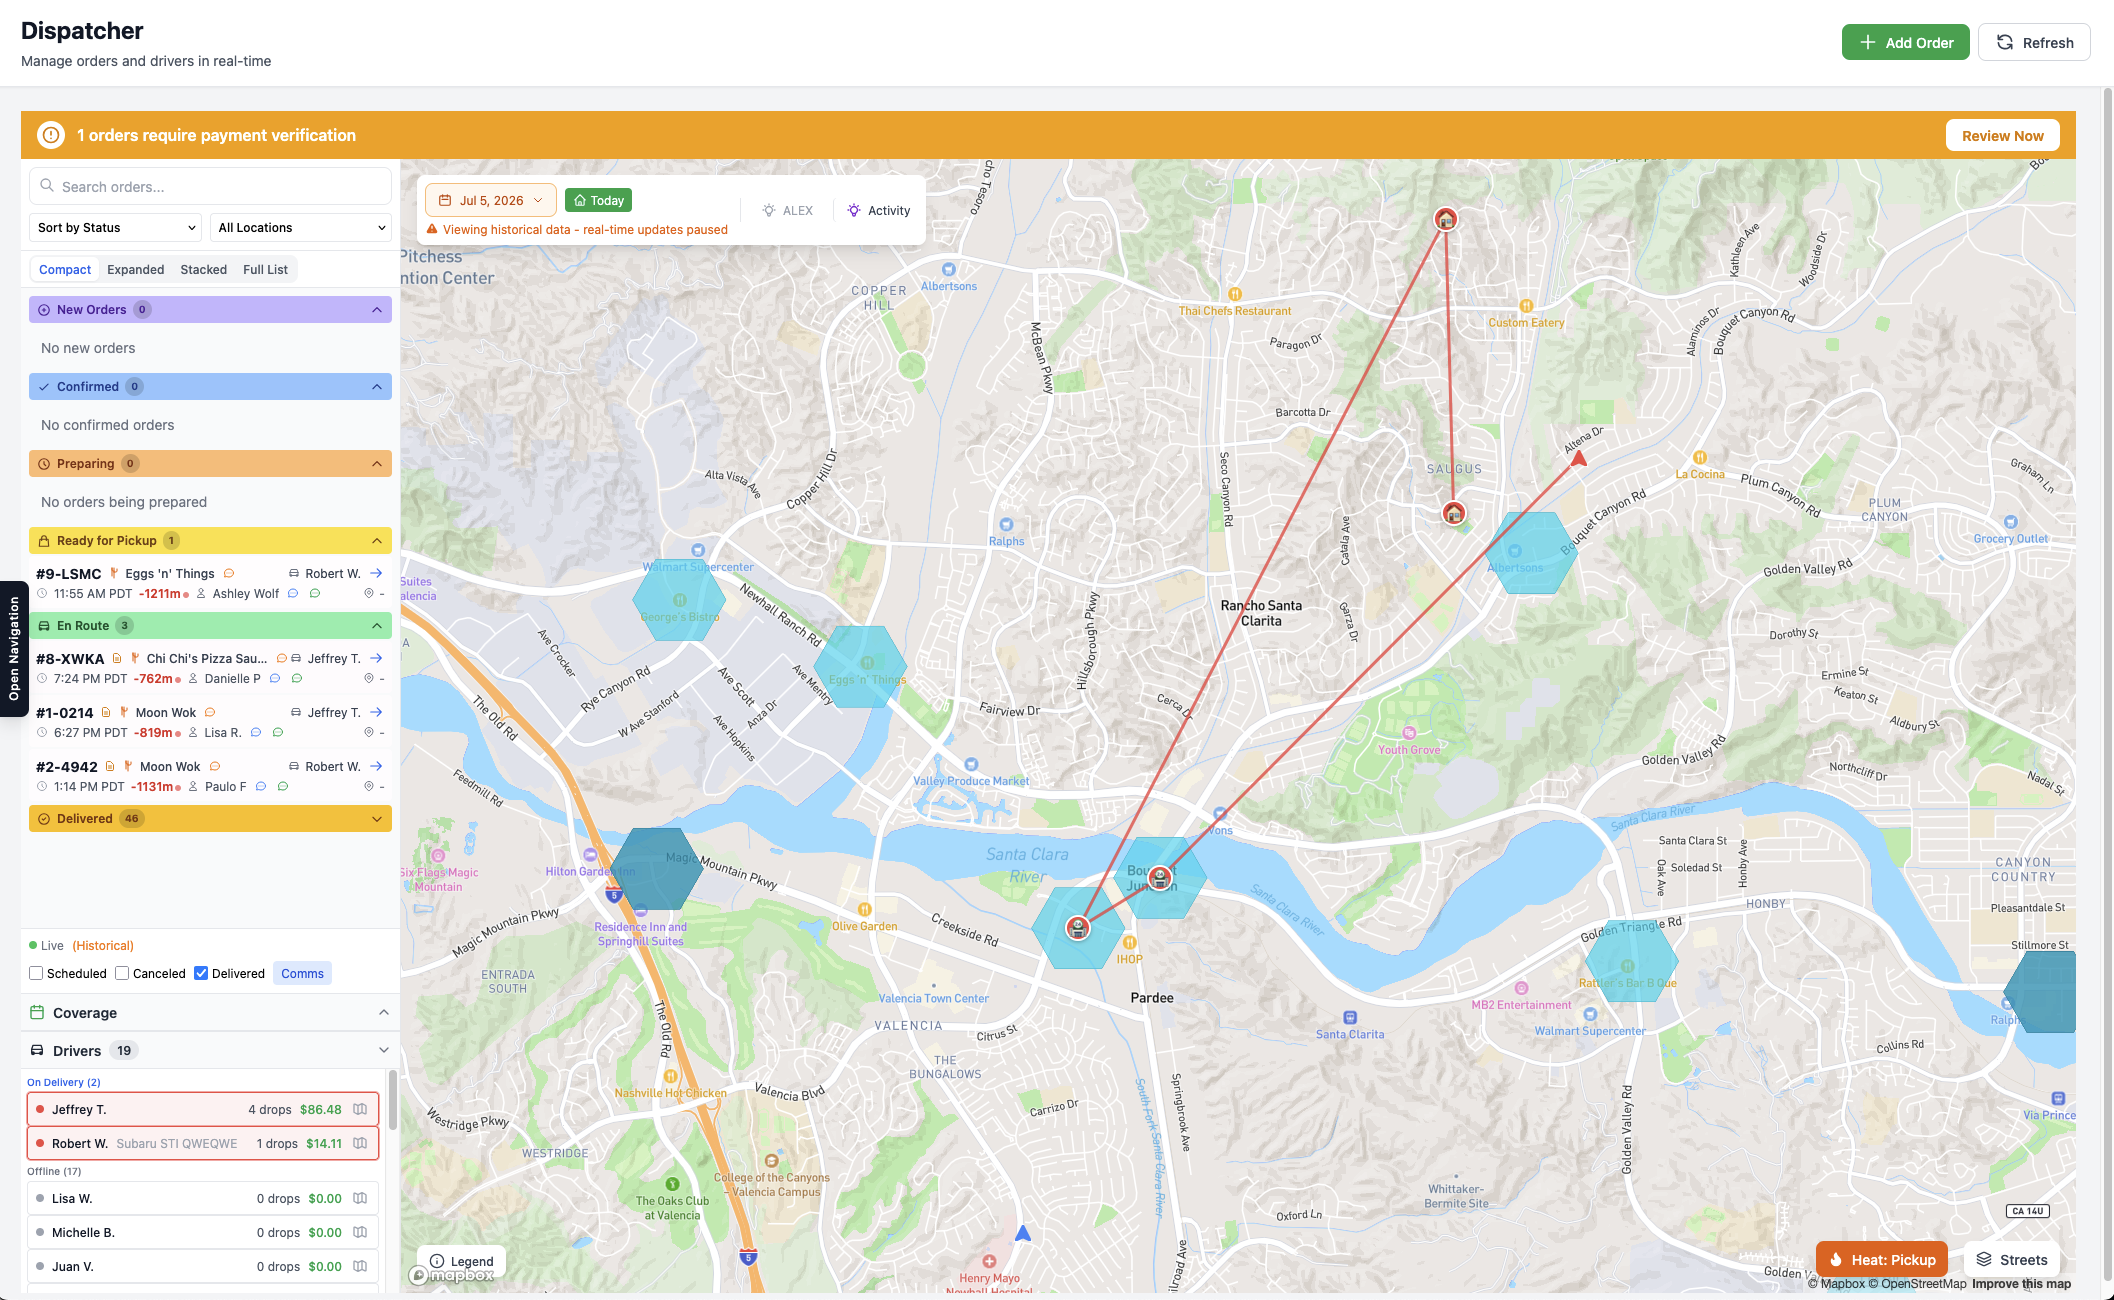The width and height of the screenshot is (2114, 1300).
Task: Expand the Drivers panel chevron
Action: (384, 1050)
